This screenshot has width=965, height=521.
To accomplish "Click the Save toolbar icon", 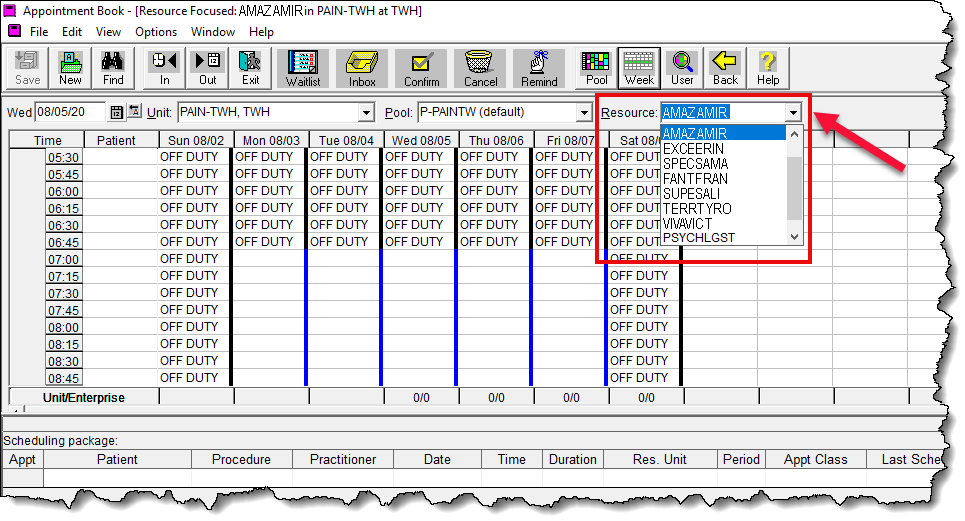I will (x=28, y=68).
